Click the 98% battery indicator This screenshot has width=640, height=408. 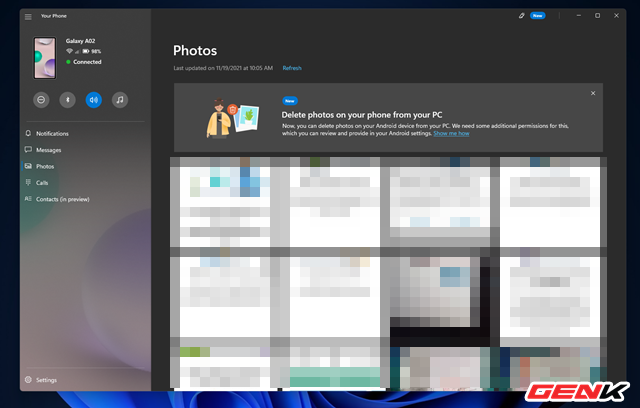tap(92, 51)
